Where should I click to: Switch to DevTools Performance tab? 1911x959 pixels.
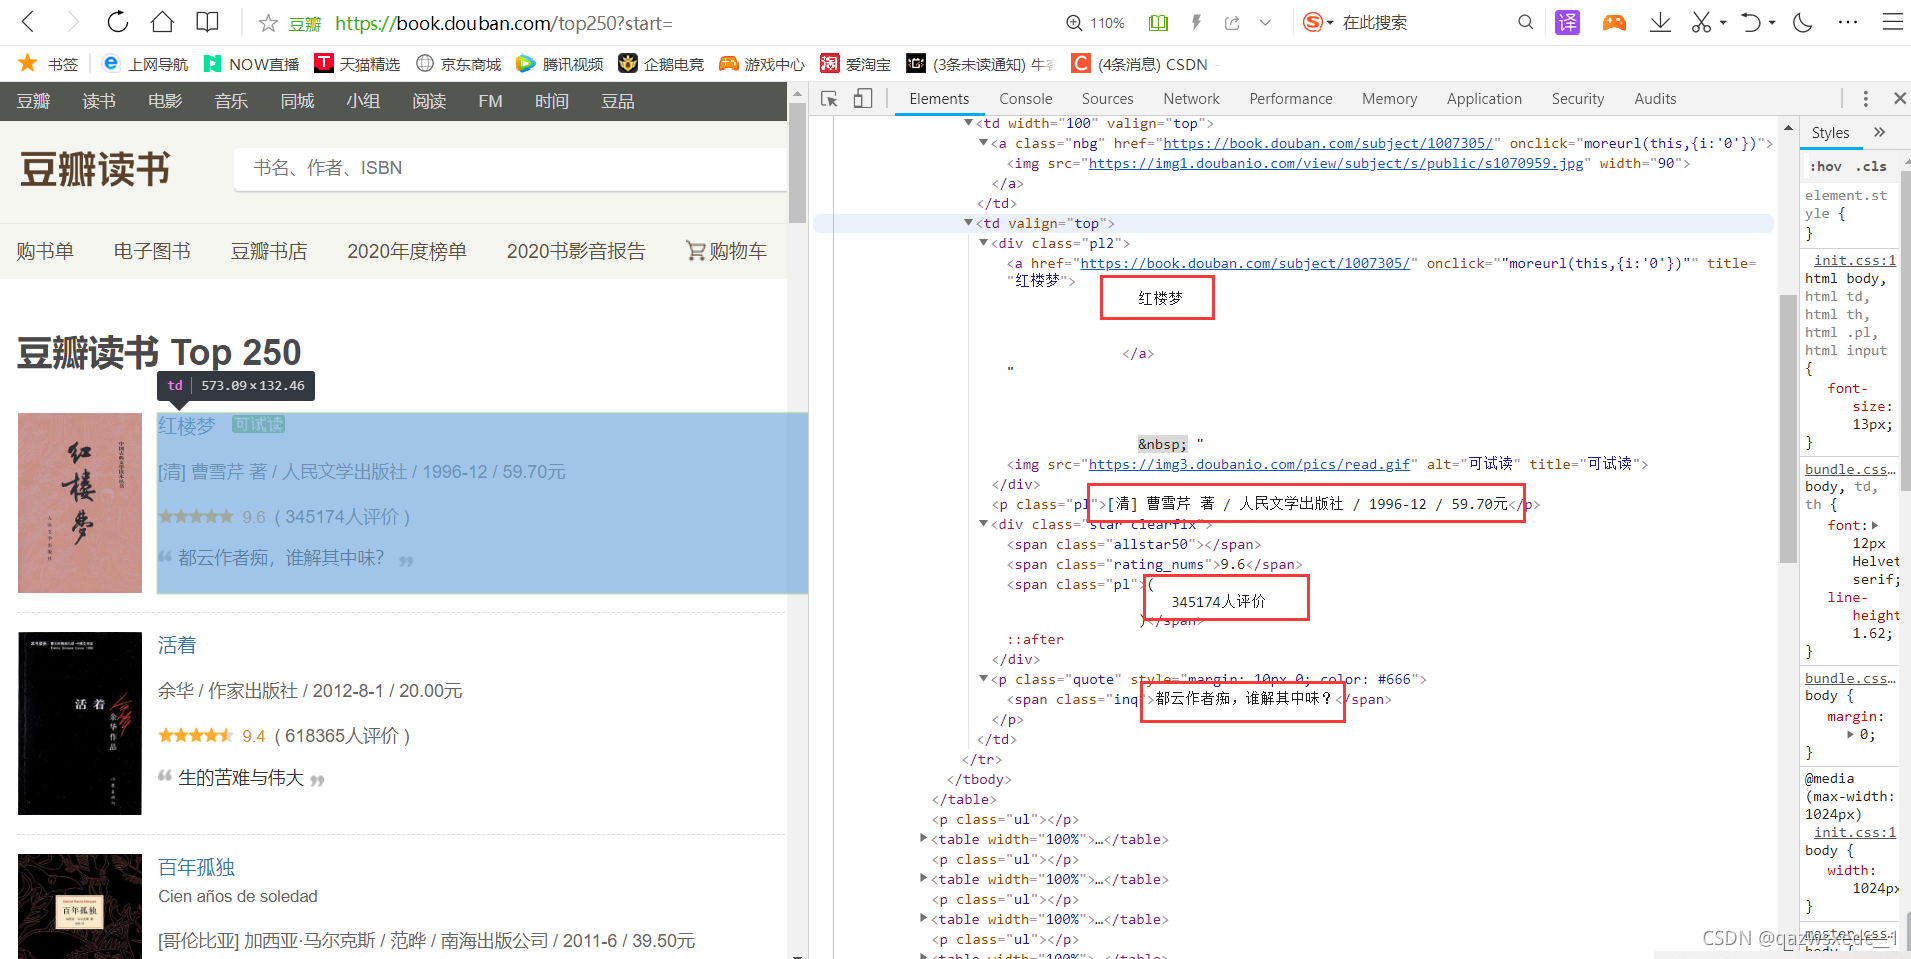[x=1290, y=99]
